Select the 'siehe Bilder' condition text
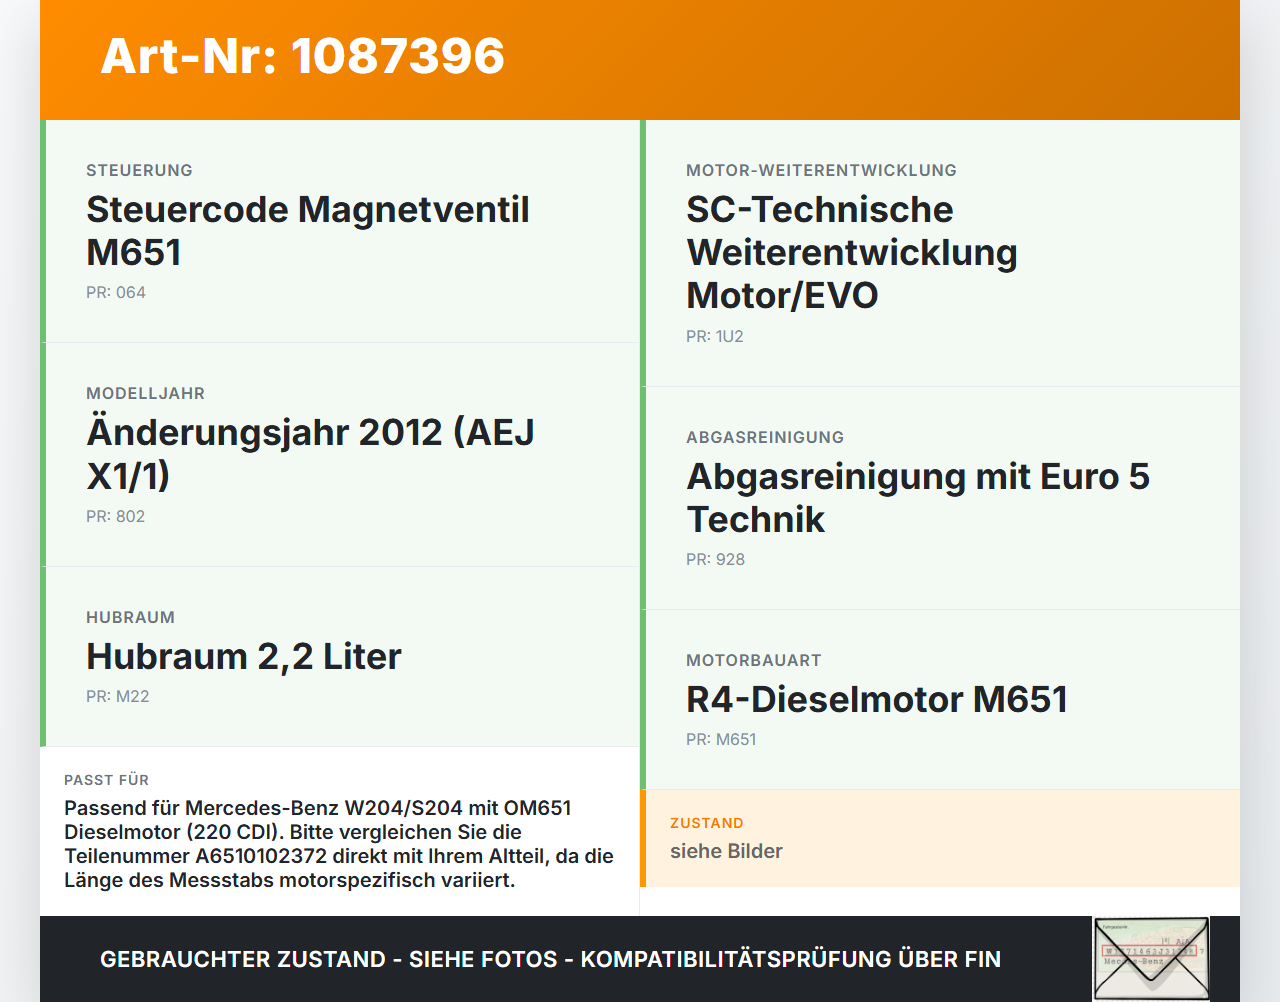Screen dimensions: 1280x1002 (x=726, y=852)
